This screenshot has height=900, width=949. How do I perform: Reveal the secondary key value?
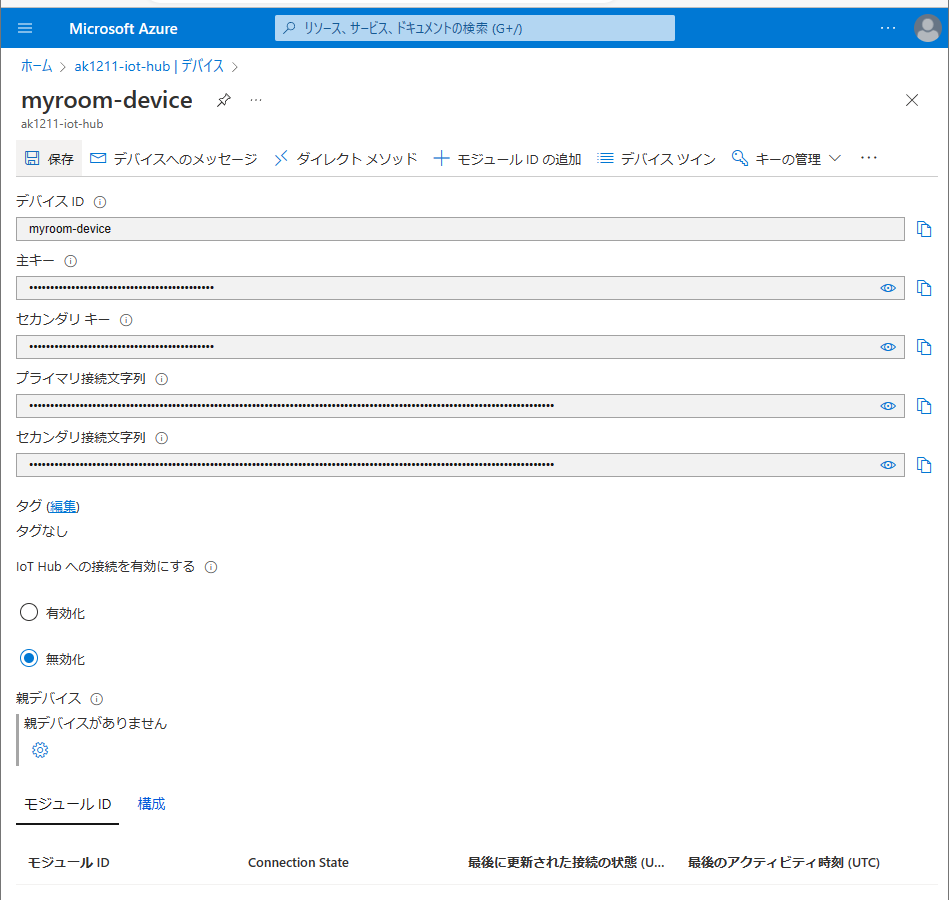point(887,347)
